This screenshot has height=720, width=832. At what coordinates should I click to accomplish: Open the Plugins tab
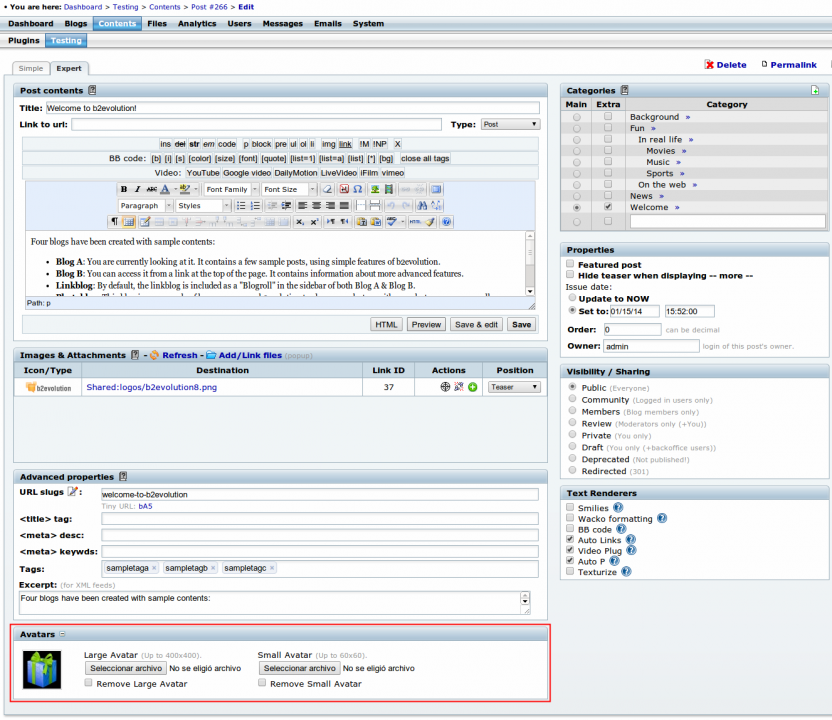coord(24,41)
